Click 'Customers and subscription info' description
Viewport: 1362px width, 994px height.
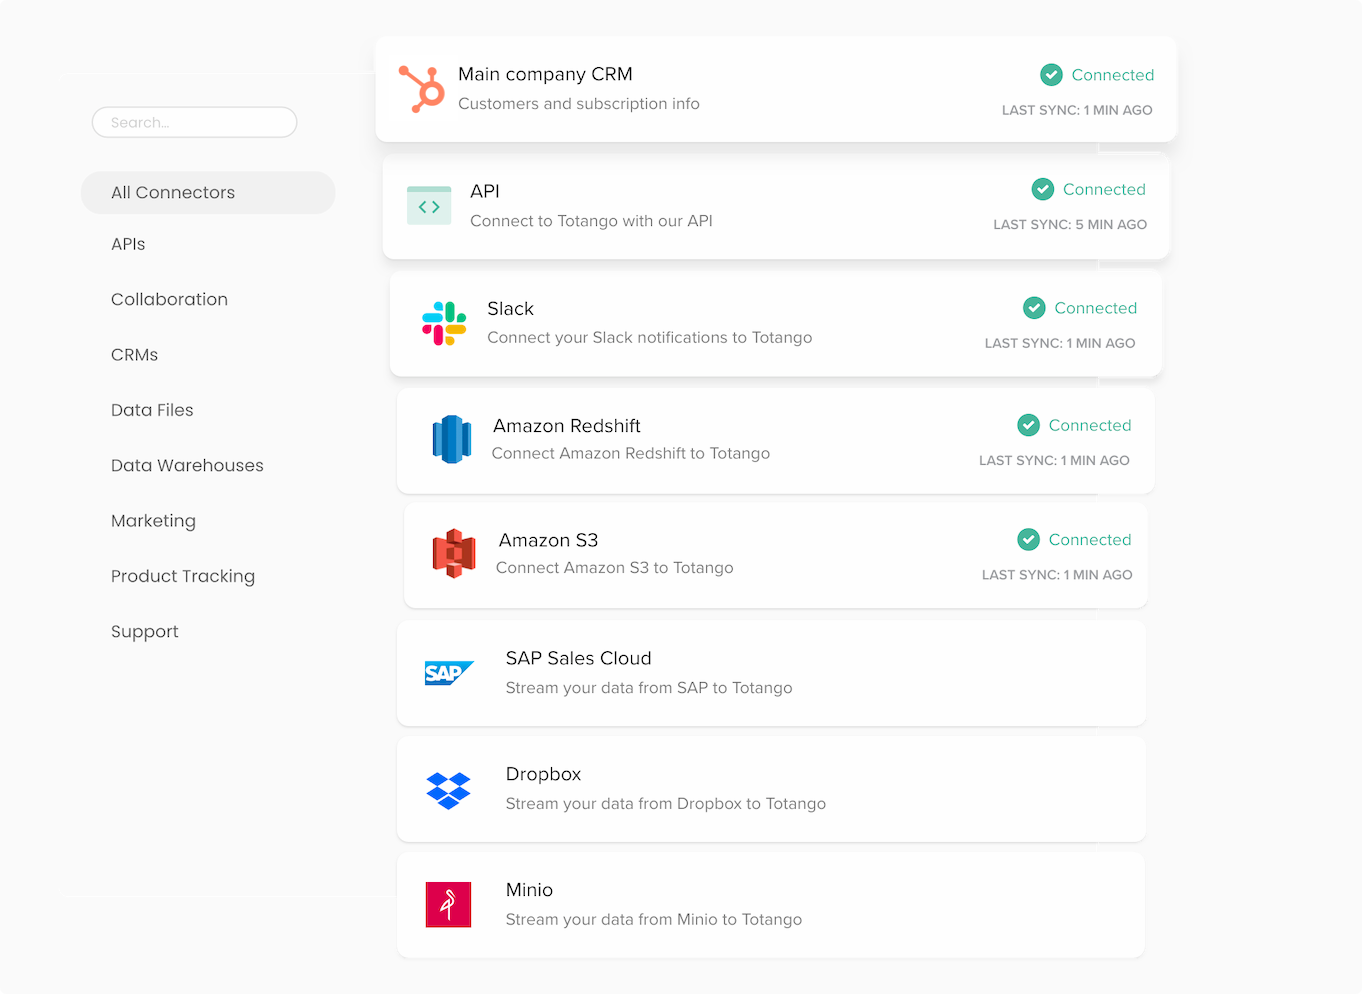[x=579, y=104]
